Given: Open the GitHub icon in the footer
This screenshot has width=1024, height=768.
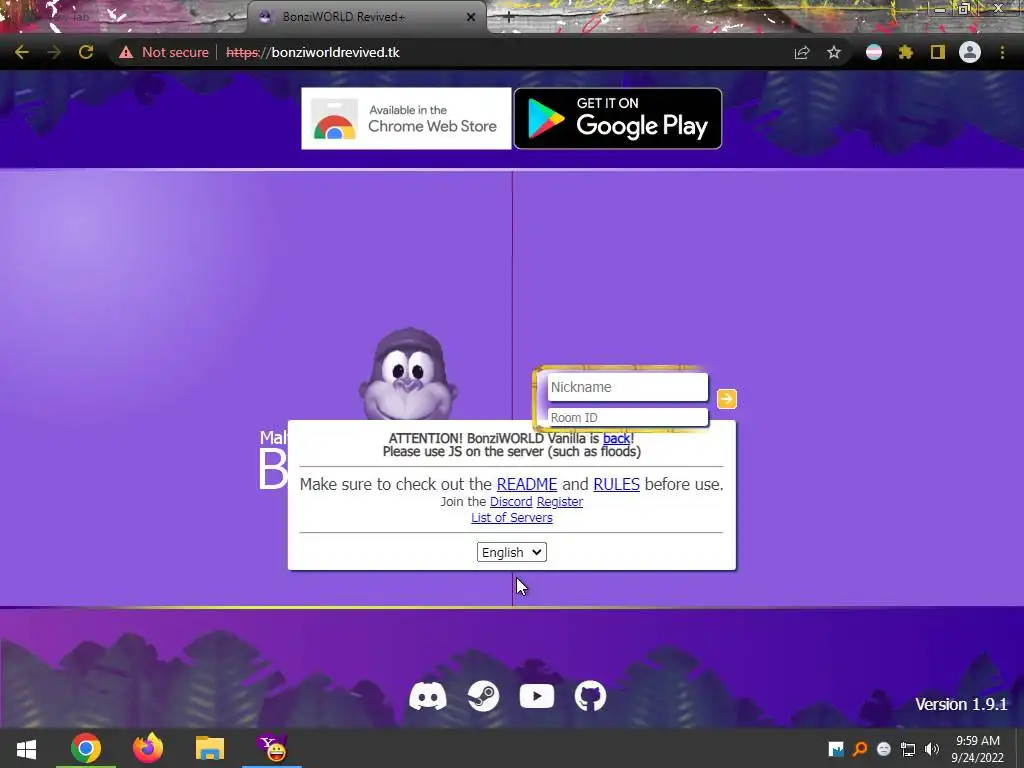Looking at the screenshot, I should tap(590, 696).
